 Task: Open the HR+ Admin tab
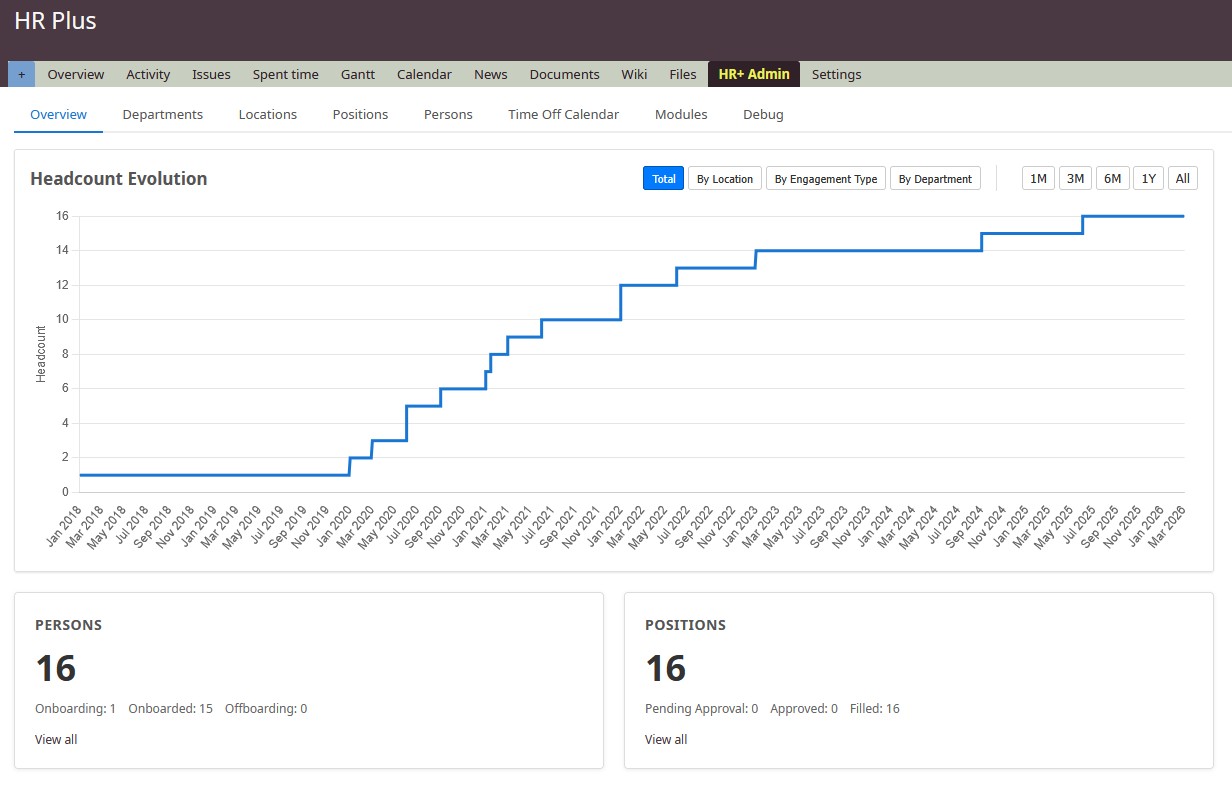[x=753, y=73]
